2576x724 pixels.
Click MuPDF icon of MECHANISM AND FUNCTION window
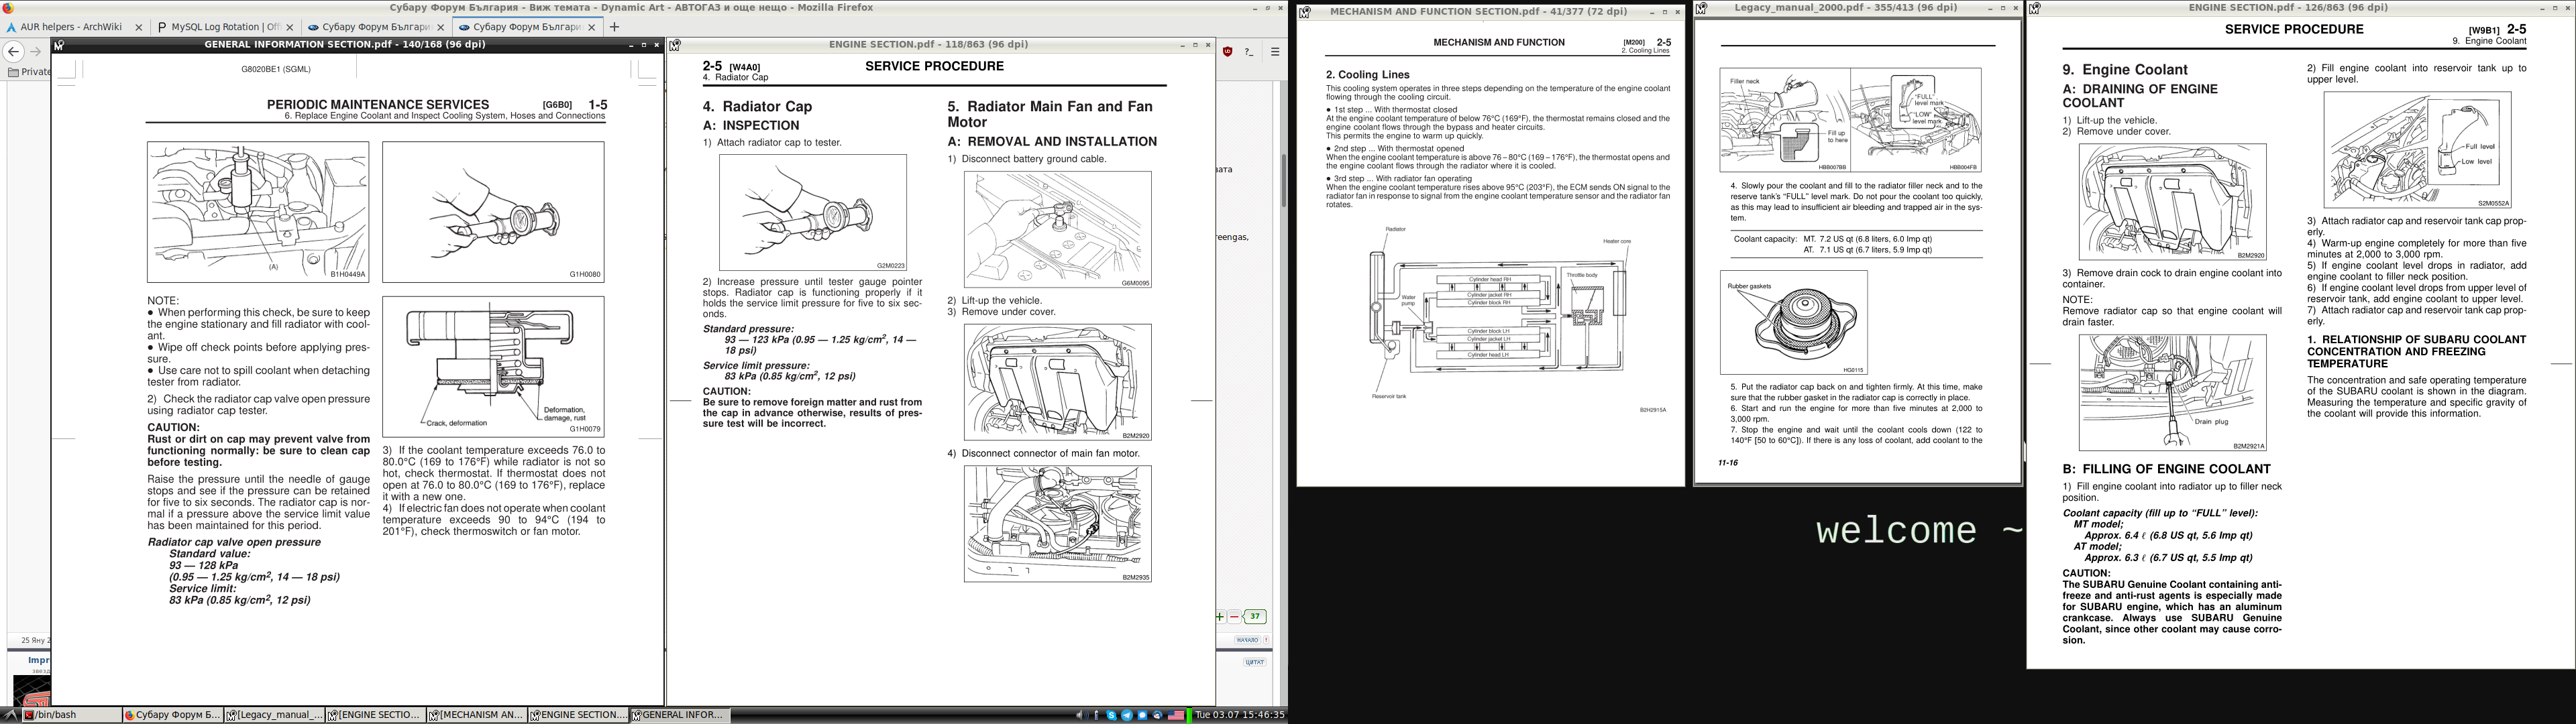pyautogui.click(x=1304, y=12)
